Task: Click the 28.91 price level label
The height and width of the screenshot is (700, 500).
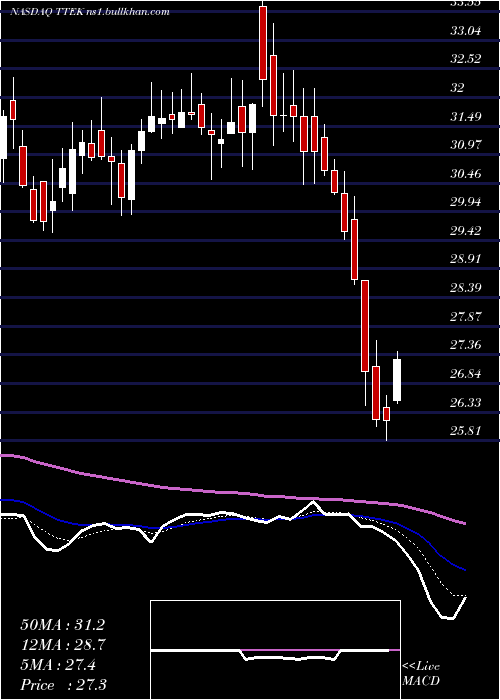Action: pos(466,259)
